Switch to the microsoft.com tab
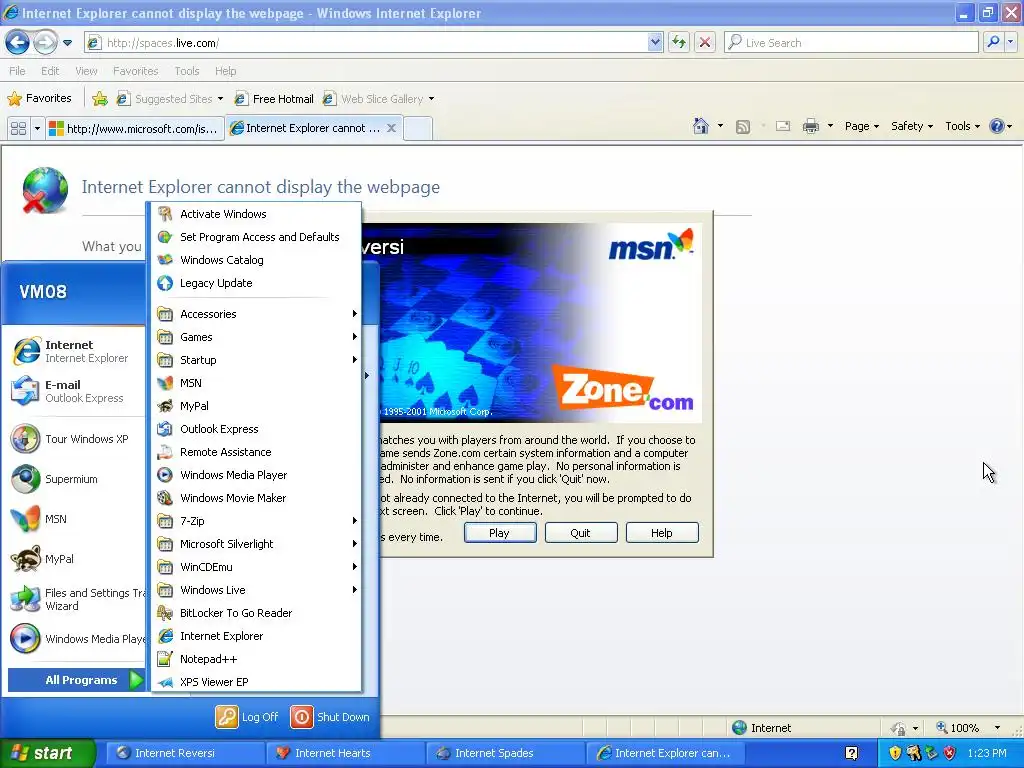Screen dimensions: 1024x768 [135, 129]
